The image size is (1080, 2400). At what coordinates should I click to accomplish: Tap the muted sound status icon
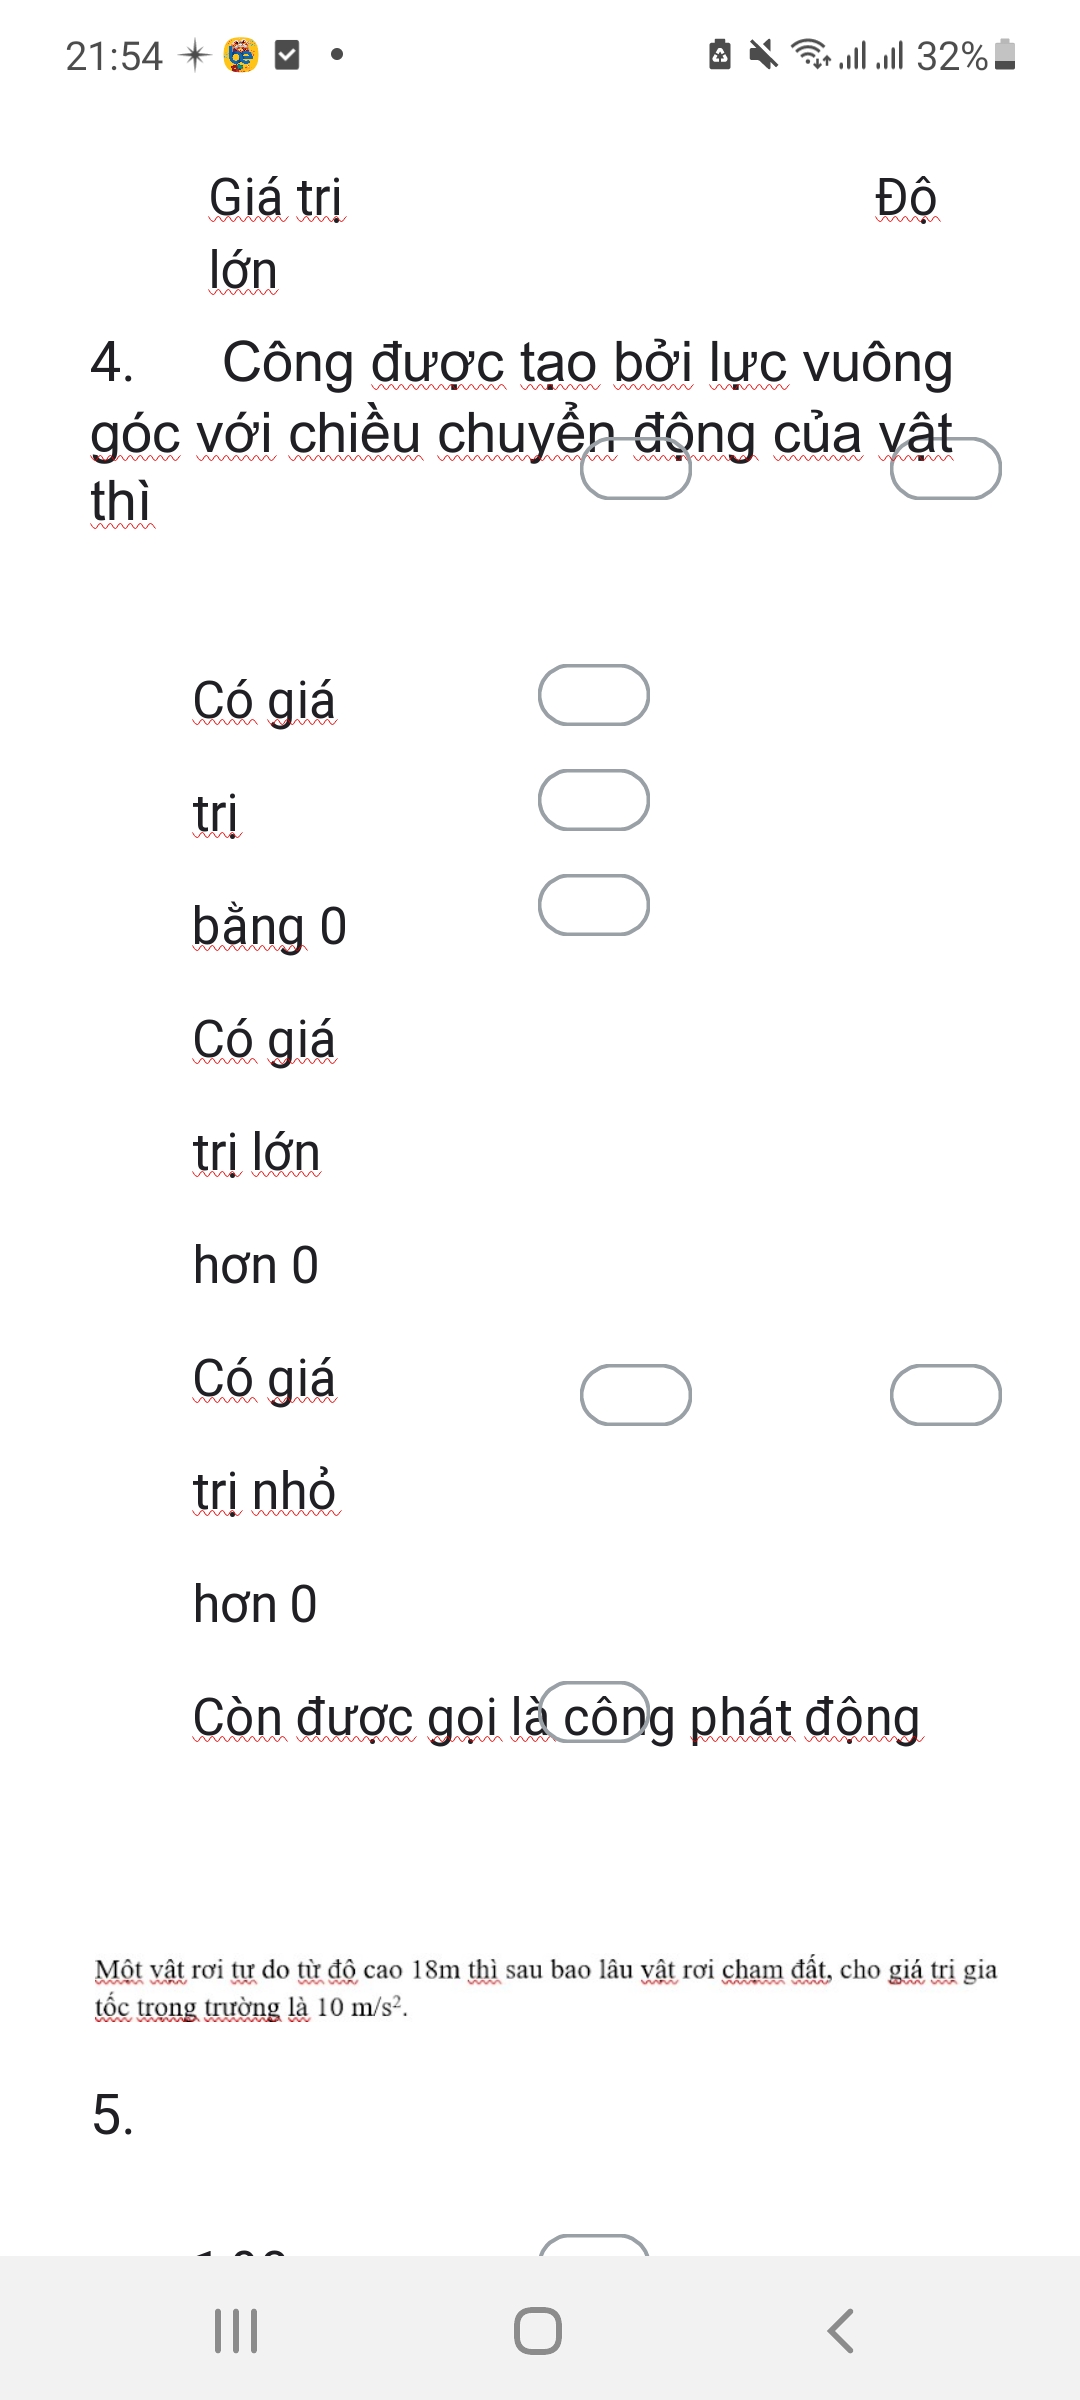[763, 55]
